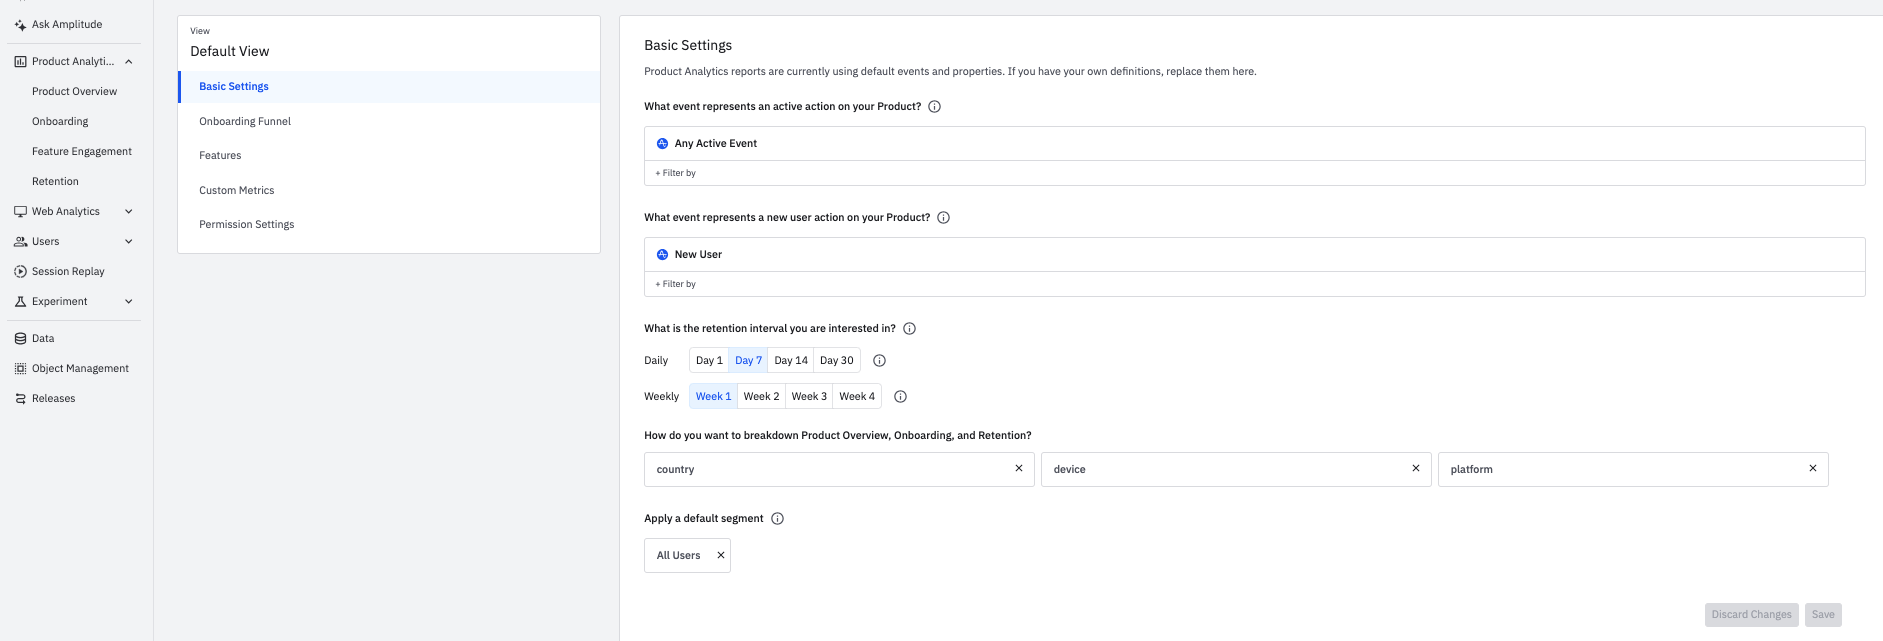The image size is (1883, 641).
Task: Expand the Web Analytics section
Action: pos(128,211)
